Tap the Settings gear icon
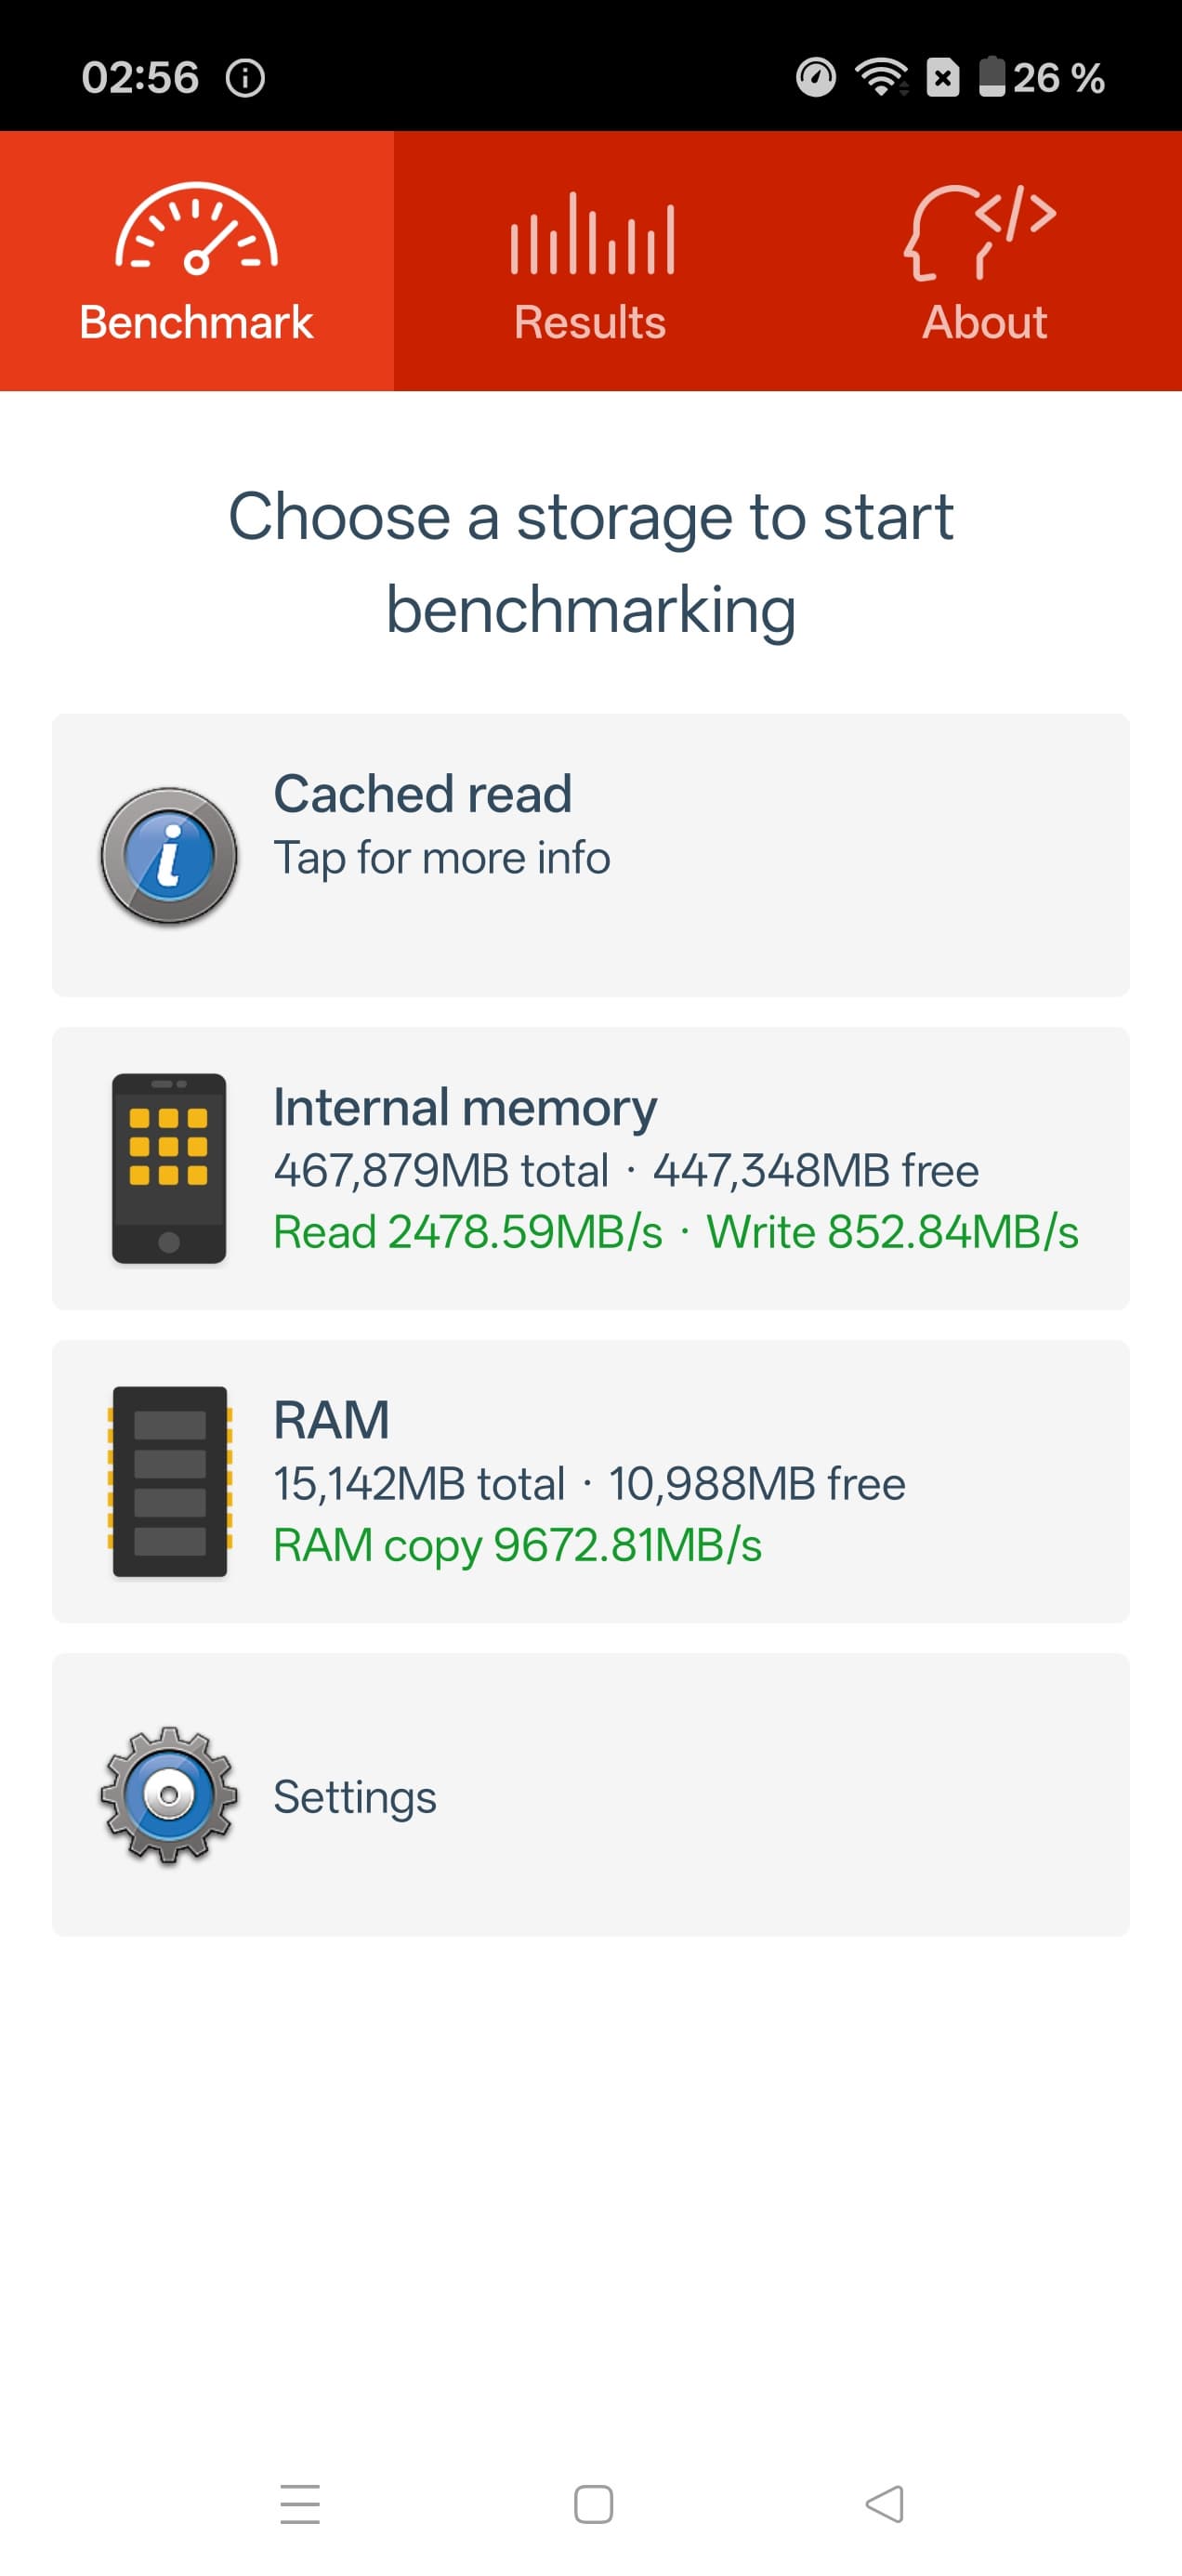 [x=169, y=1794]
